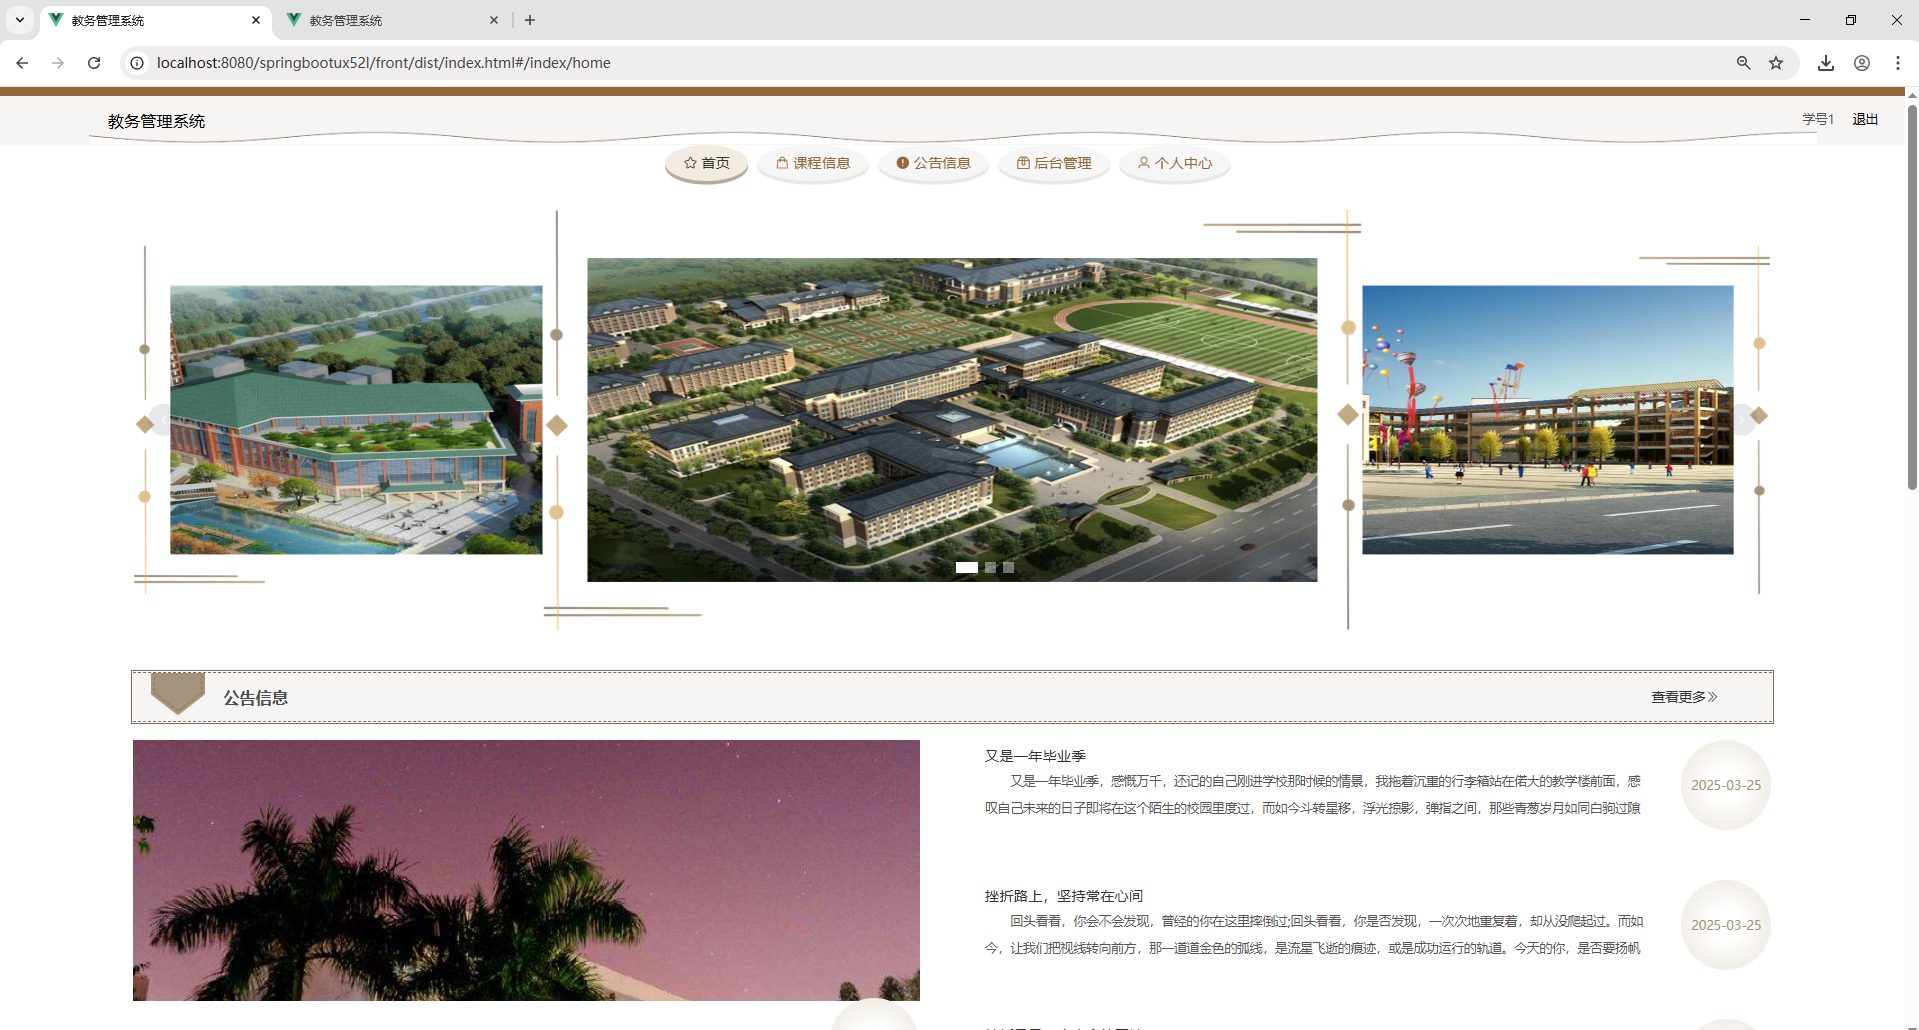Open the 公告信息 navigation item

click(x=933, y=163)
